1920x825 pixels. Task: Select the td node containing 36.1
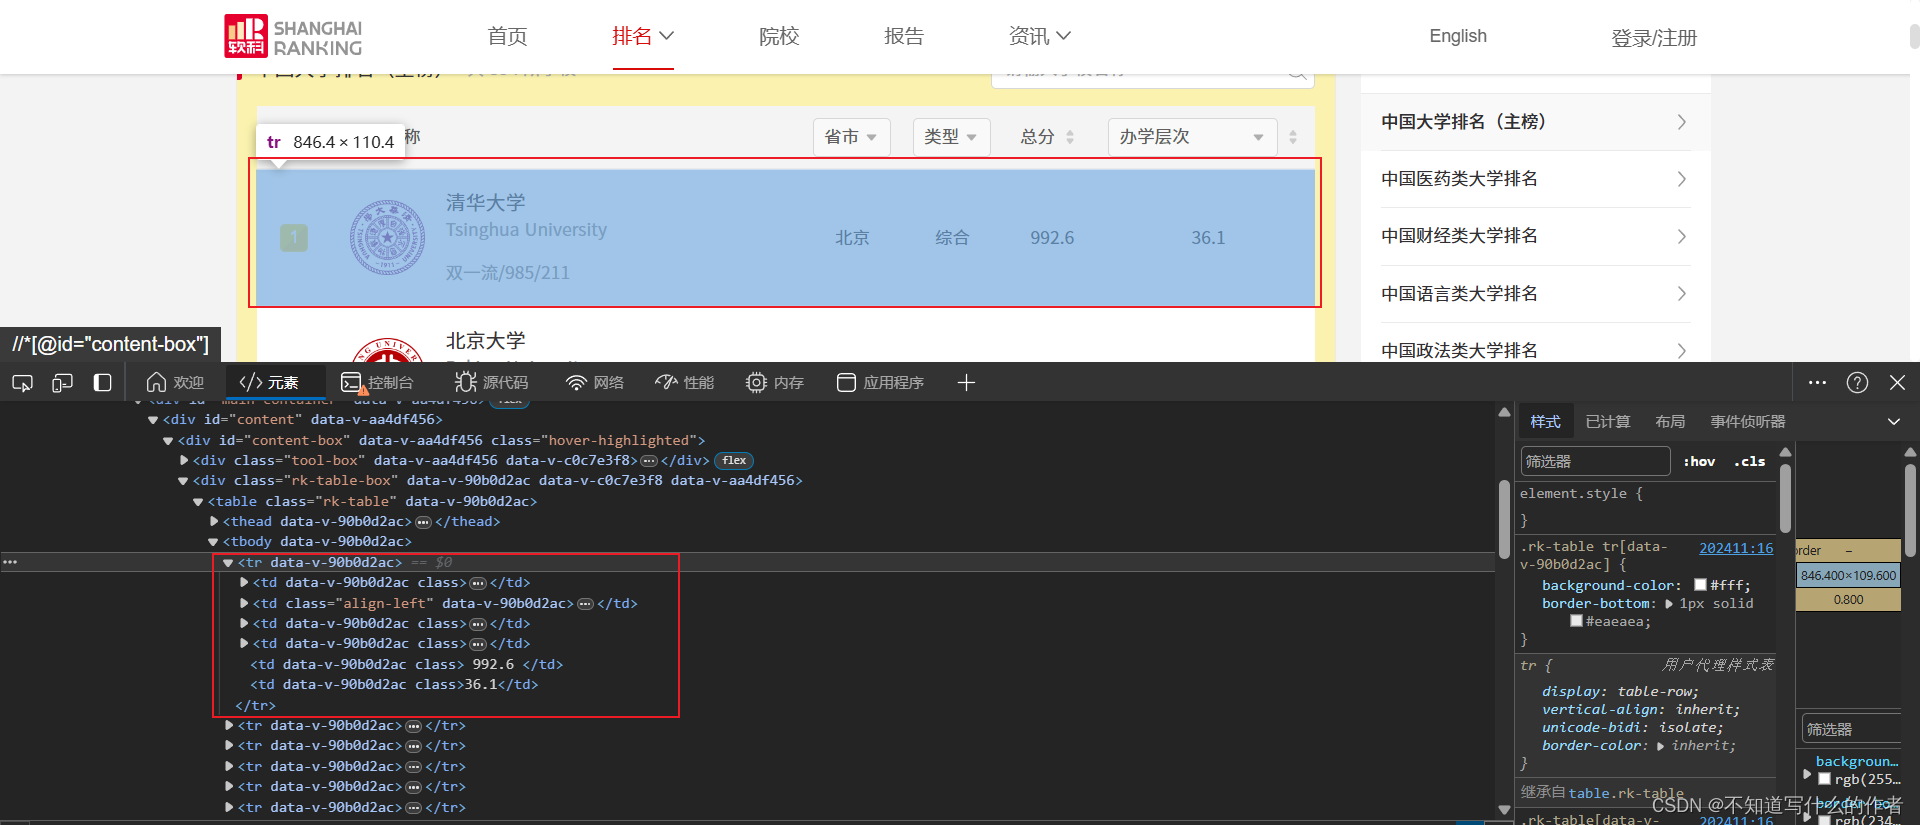tap(394, 685)
